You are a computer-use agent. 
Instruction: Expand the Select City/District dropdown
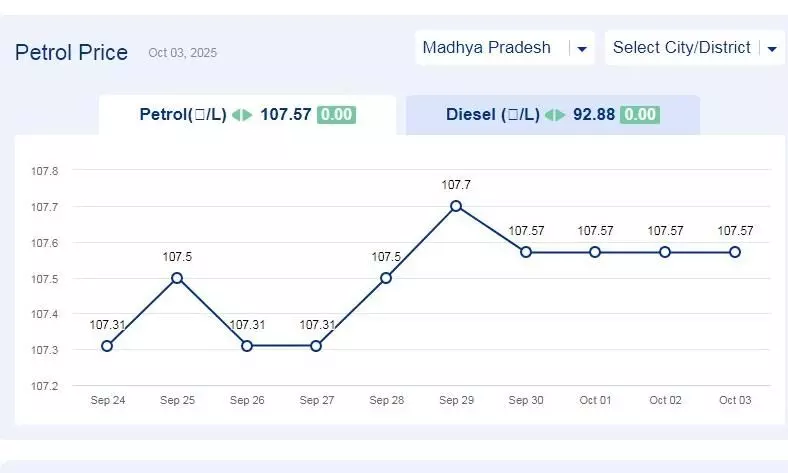(683, 48)
